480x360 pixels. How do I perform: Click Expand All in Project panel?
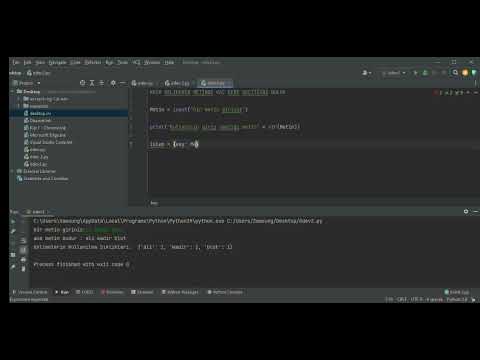(92, 83)
